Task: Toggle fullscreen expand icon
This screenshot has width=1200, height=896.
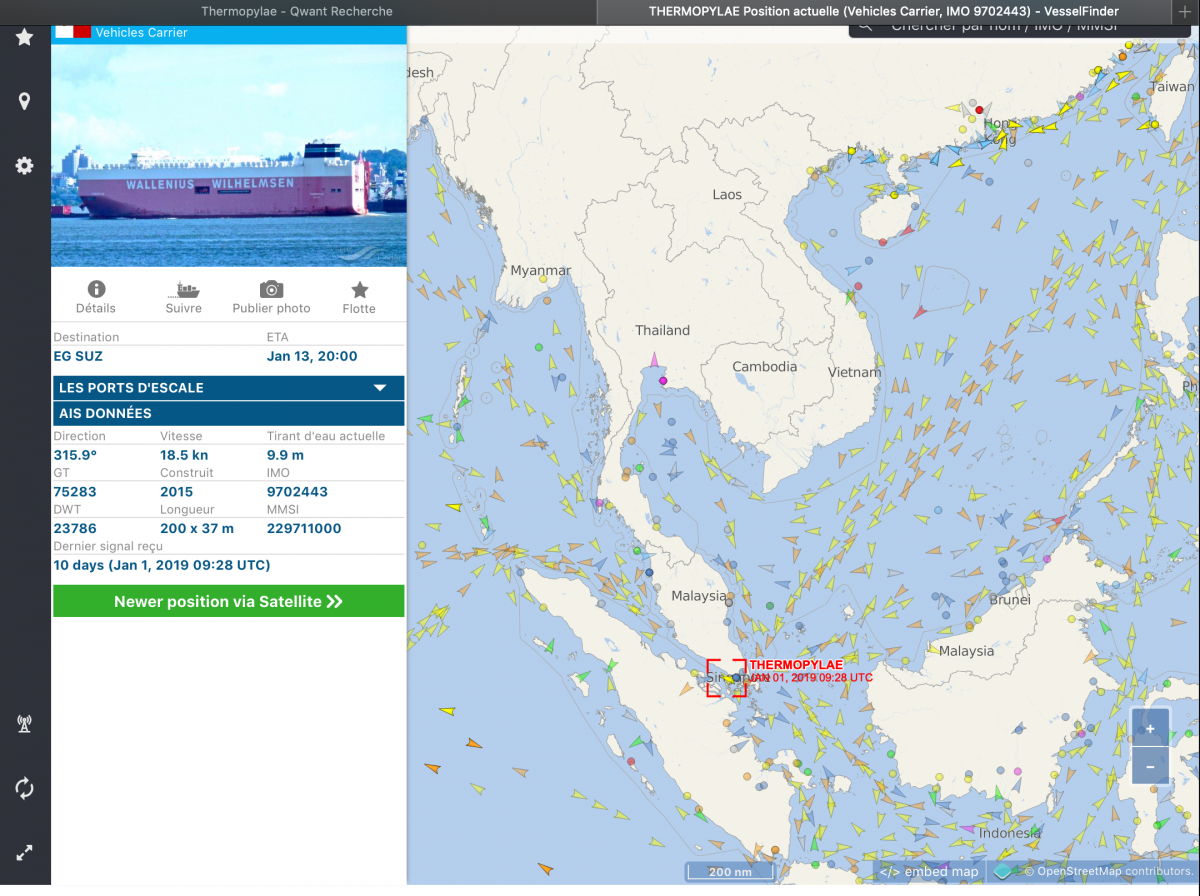Action: pos(24,853)
